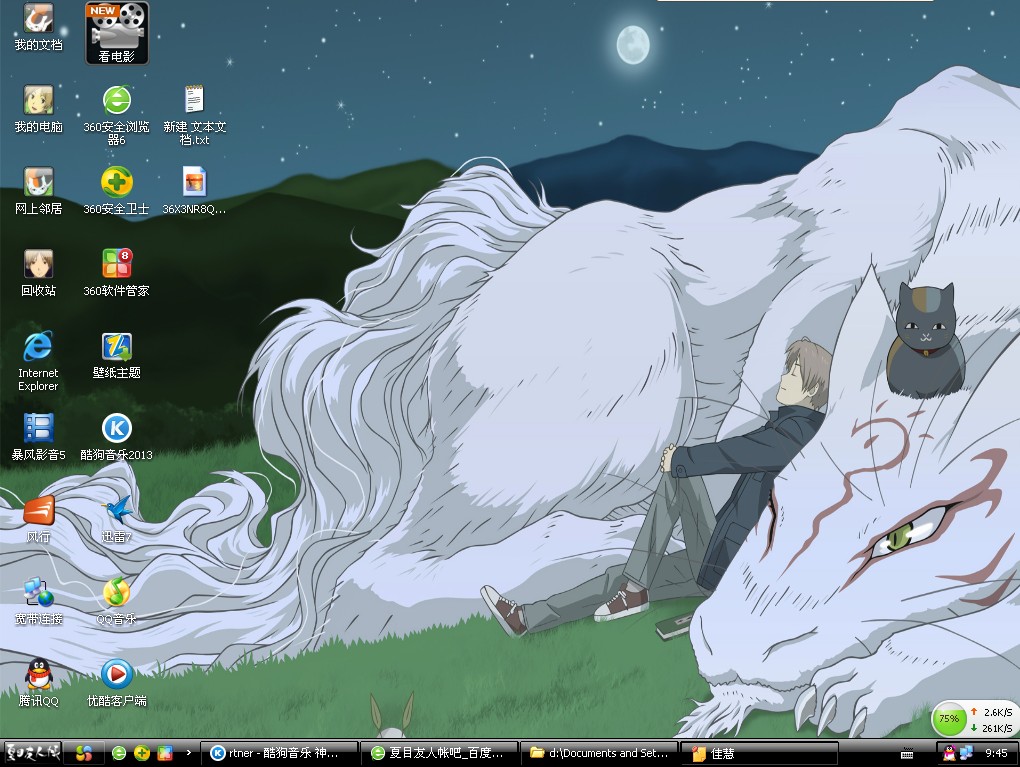
Task: Launch QQ音乐 from the desktop
Action: pos(116,601)
